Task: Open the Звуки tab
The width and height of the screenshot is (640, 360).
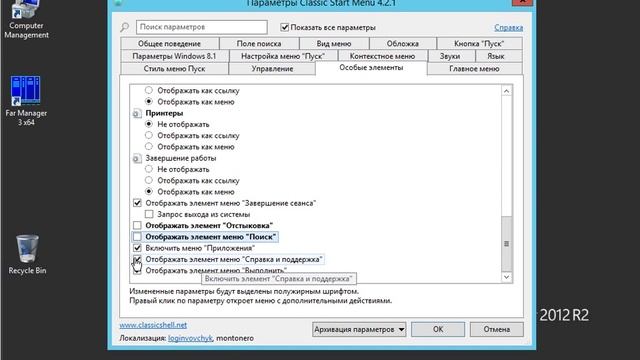Action: click(x=450, y=56)
